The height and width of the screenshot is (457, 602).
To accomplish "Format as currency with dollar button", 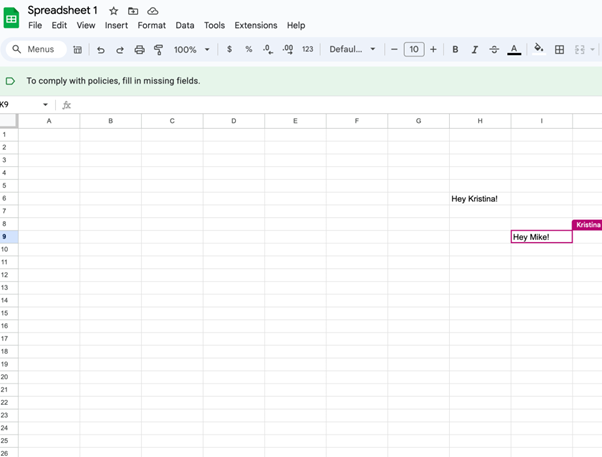I will pyautogui.click(x=229, y=49).
